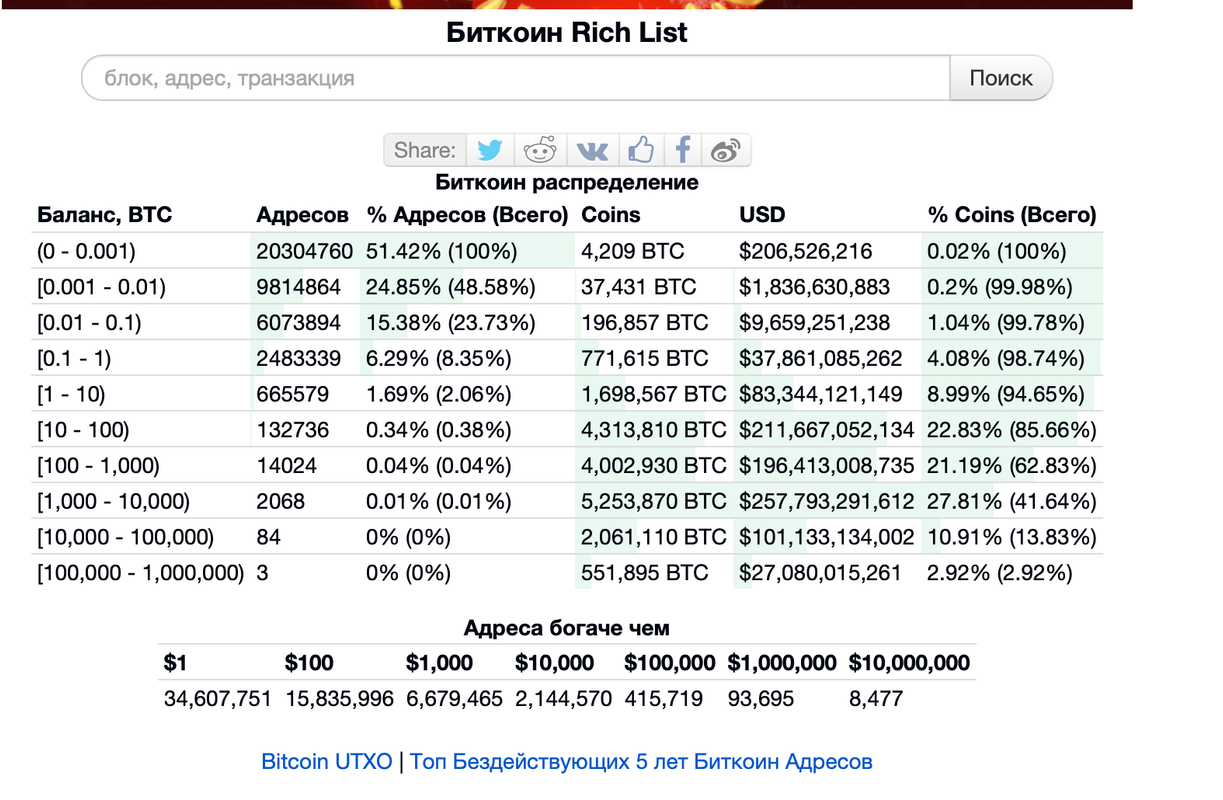The image size is (1223, 800).
Task: Click the 8,477 addresses value
Action: coord(876,699)
